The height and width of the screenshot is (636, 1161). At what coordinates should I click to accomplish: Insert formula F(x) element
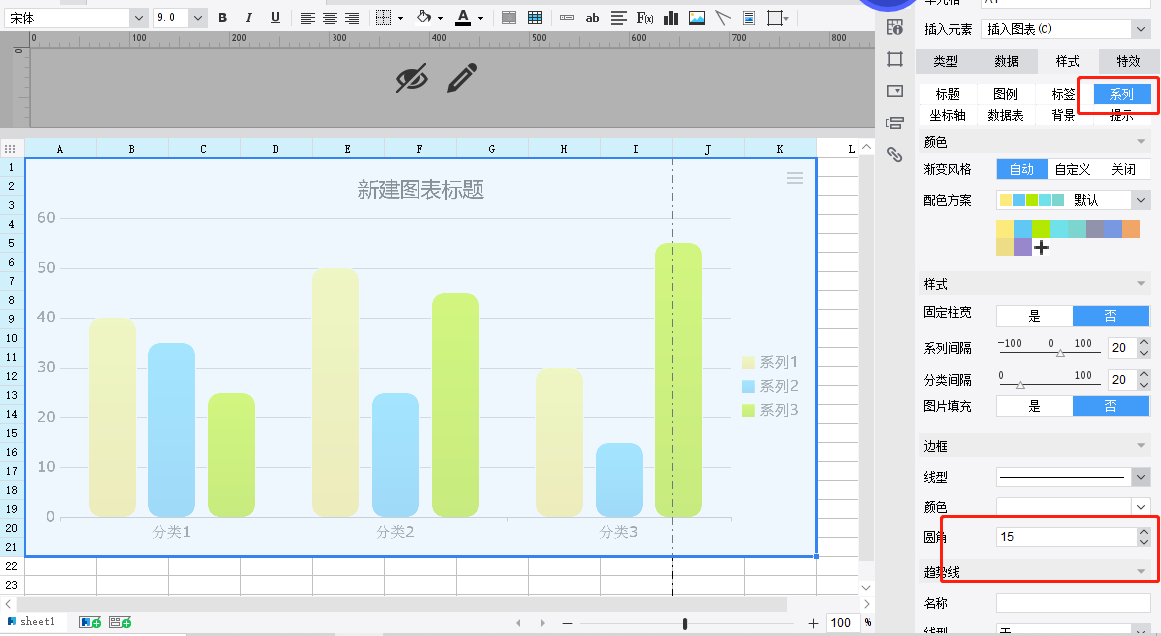[645, 18]
